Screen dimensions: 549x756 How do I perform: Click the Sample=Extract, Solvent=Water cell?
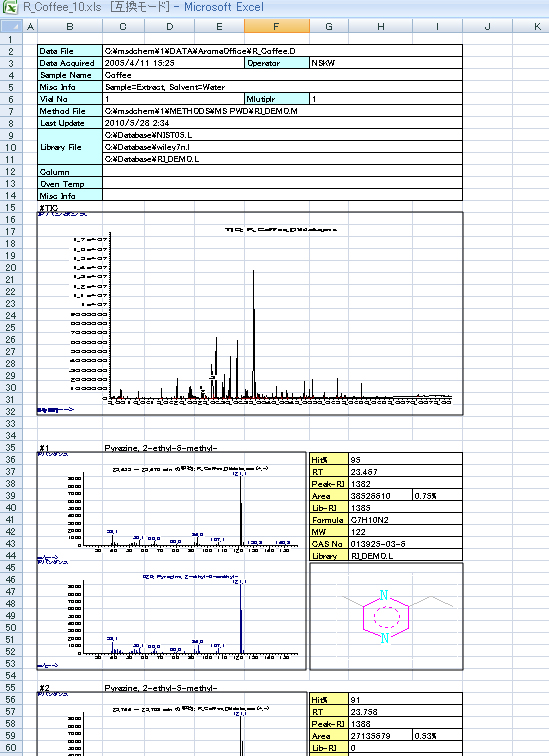tap(282, 87)
